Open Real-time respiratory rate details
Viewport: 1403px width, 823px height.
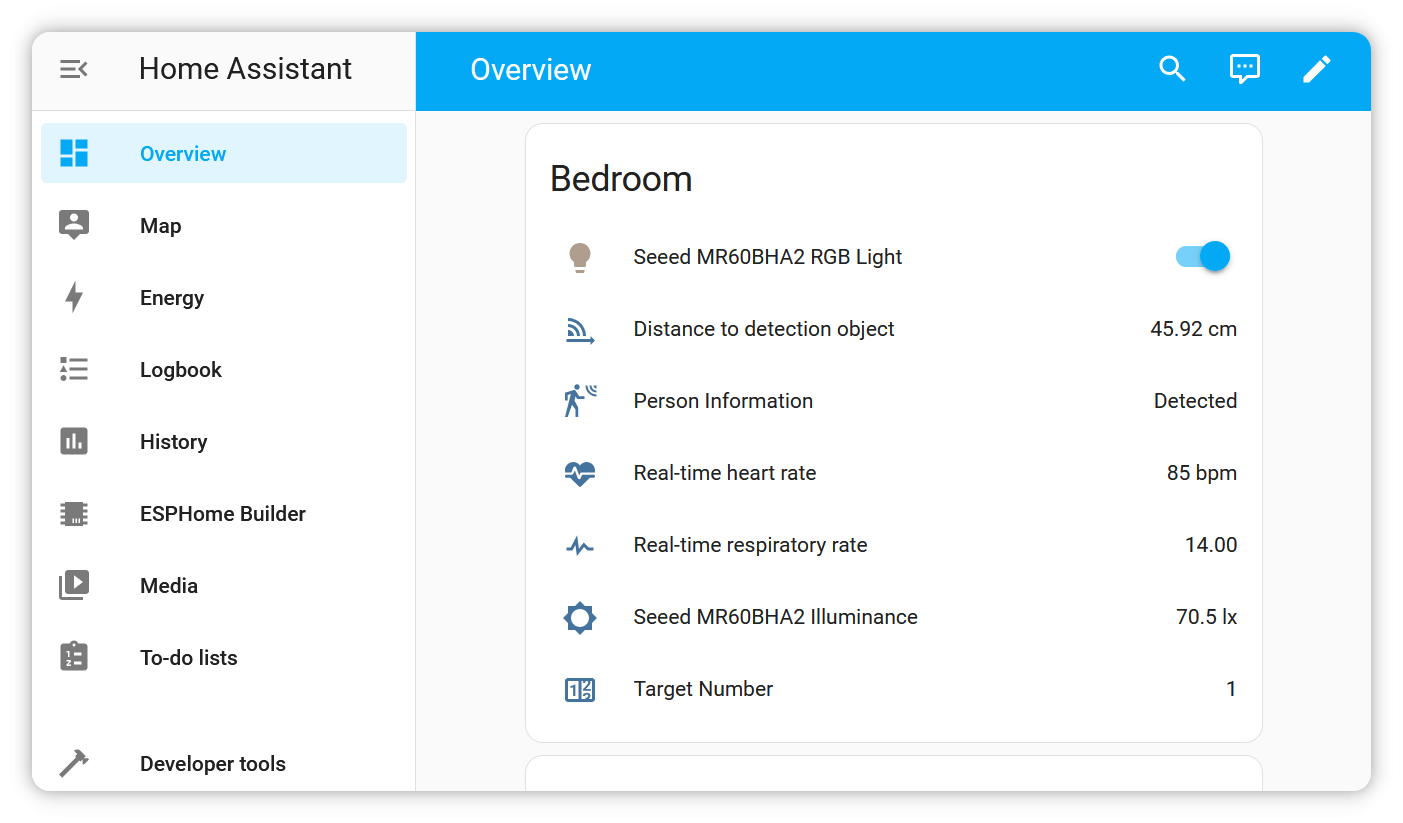tap(750, 545)
